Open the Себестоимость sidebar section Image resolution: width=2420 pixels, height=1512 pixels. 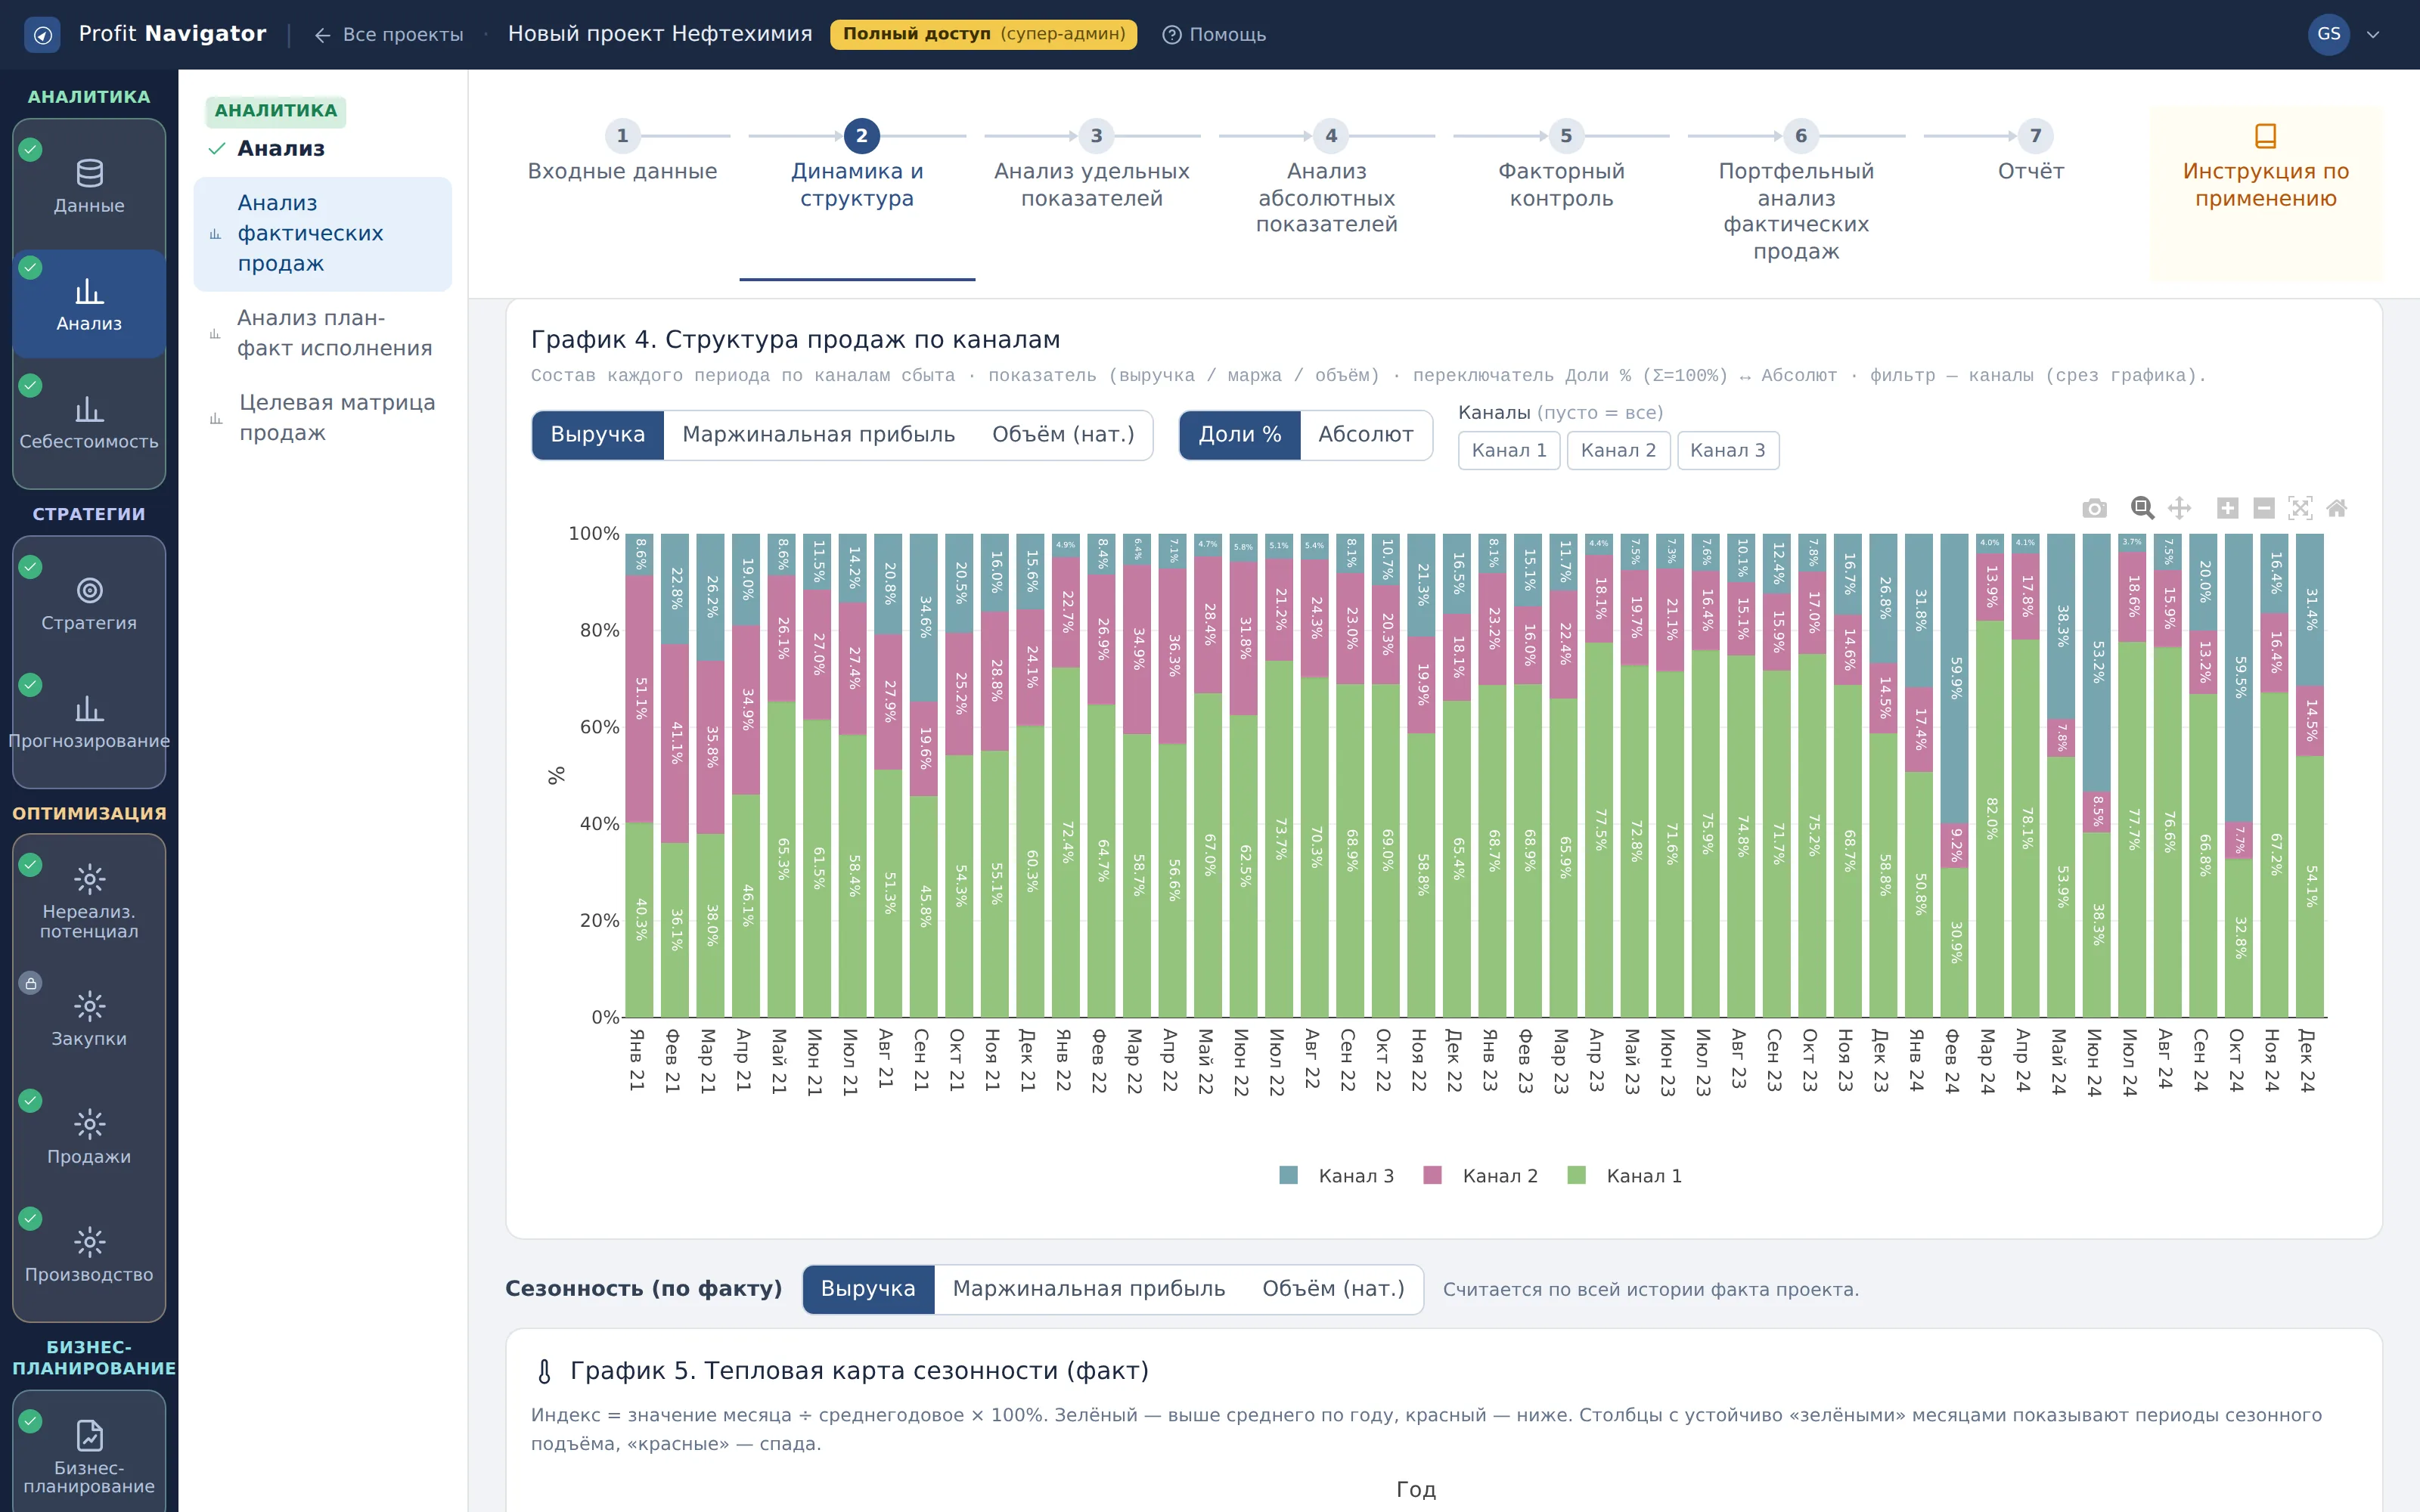(89, 422)
